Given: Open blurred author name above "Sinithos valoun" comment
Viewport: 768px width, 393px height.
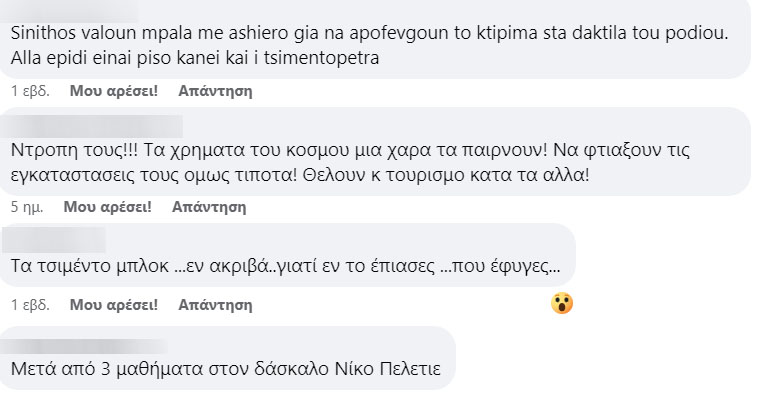Looking at the screenshot, I should tap(71, 11).
